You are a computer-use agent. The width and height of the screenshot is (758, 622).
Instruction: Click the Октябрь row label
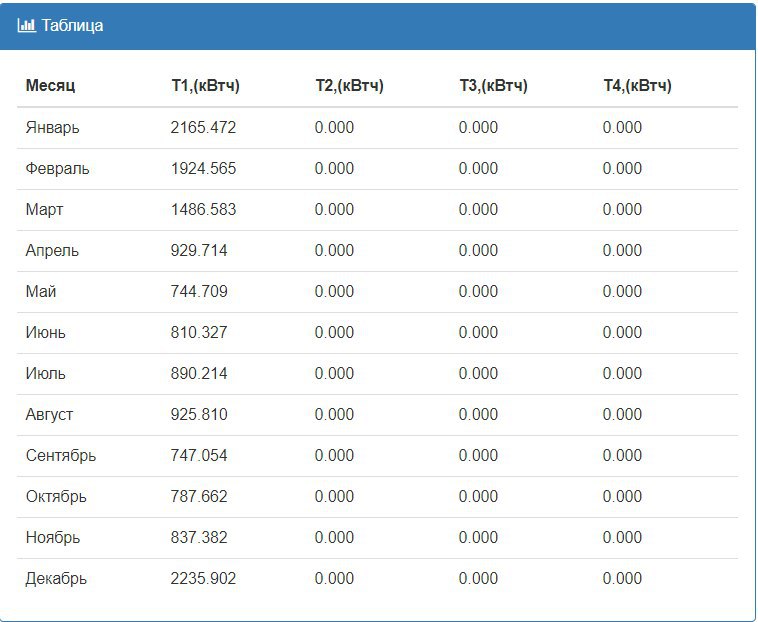(56, 497)
